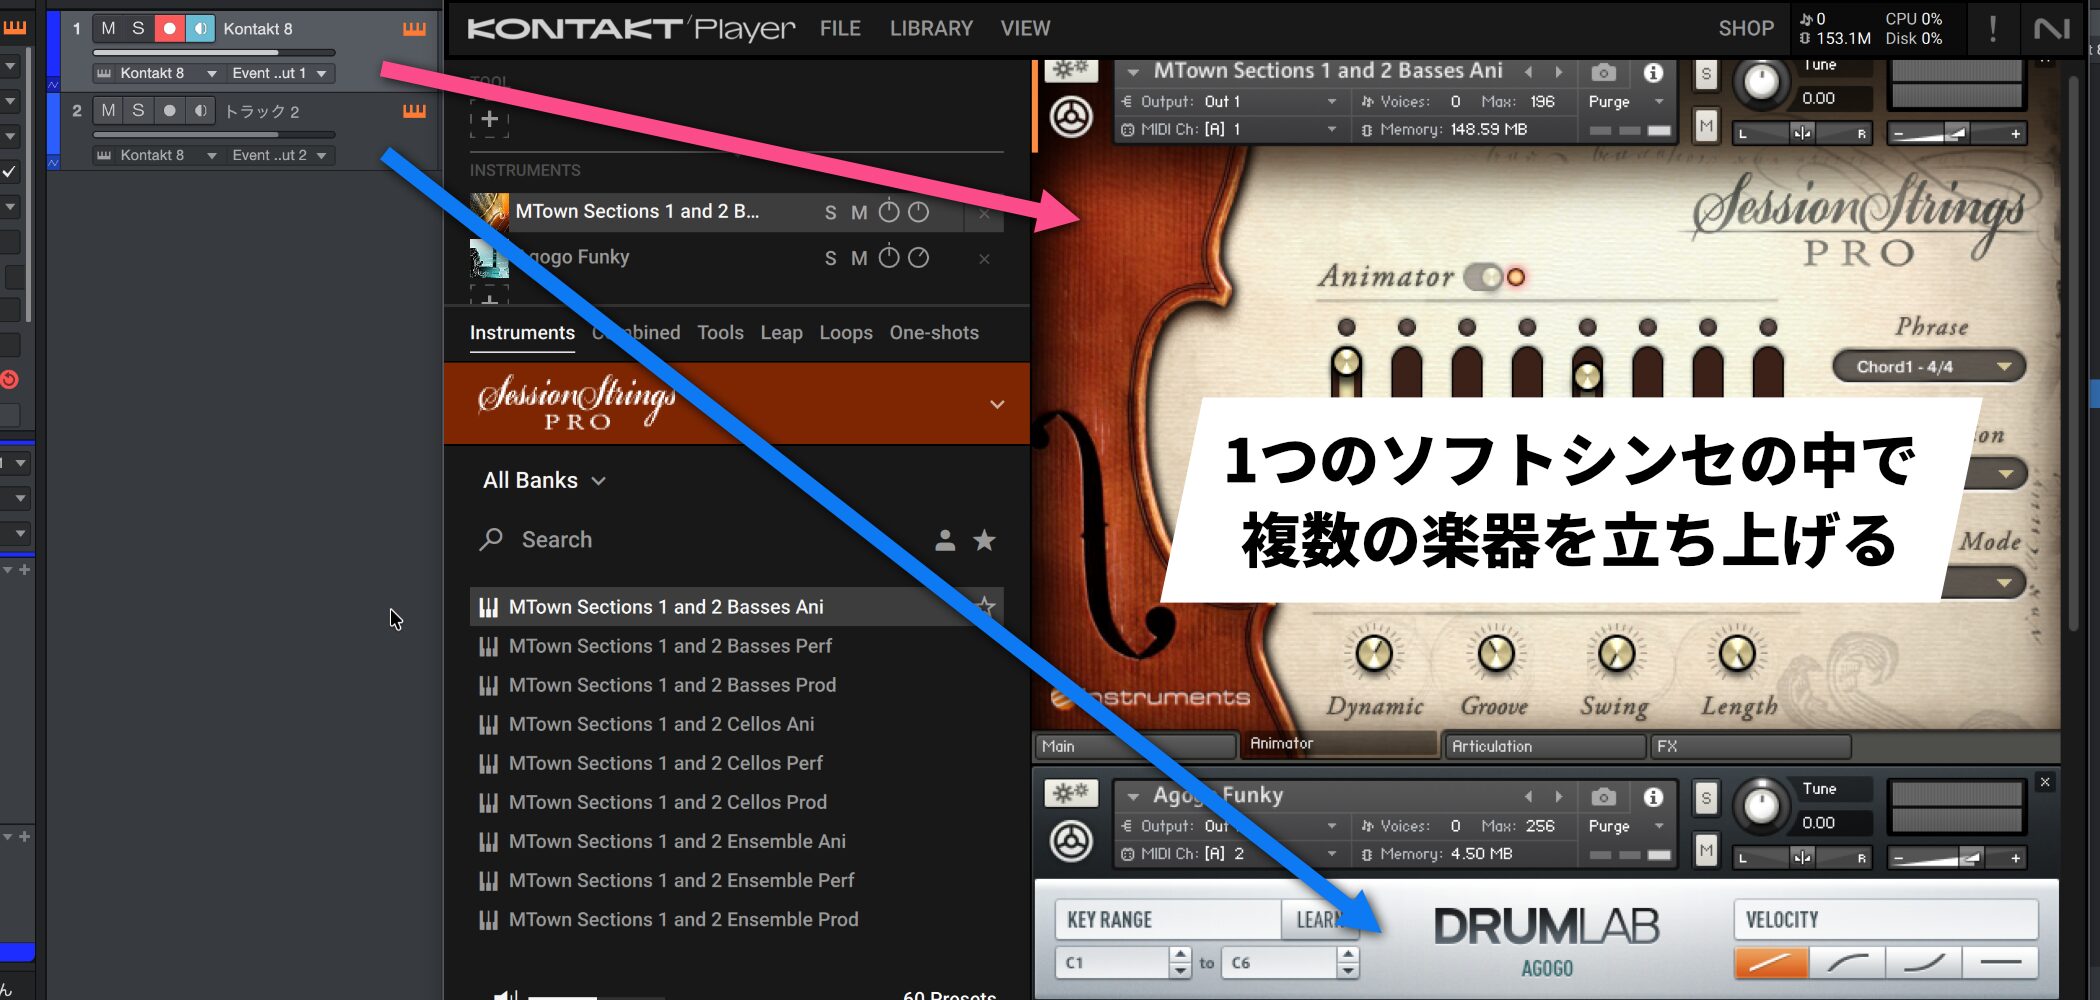The image size is (2100, 1000).
Task: Click the exclamation warning icon in header
Action: 1992,29
